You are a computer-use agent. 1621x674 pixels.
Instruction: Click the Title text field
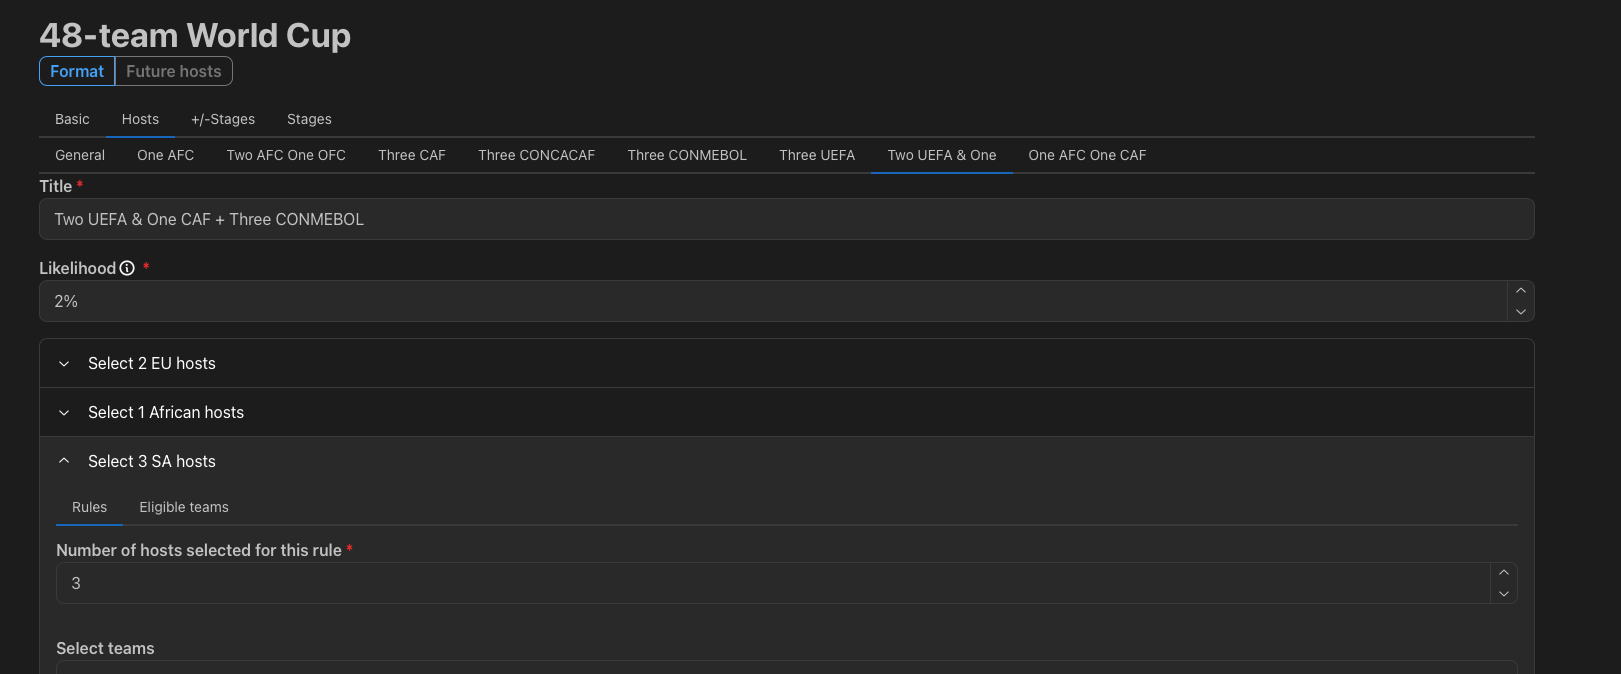(x=786, y=219)
